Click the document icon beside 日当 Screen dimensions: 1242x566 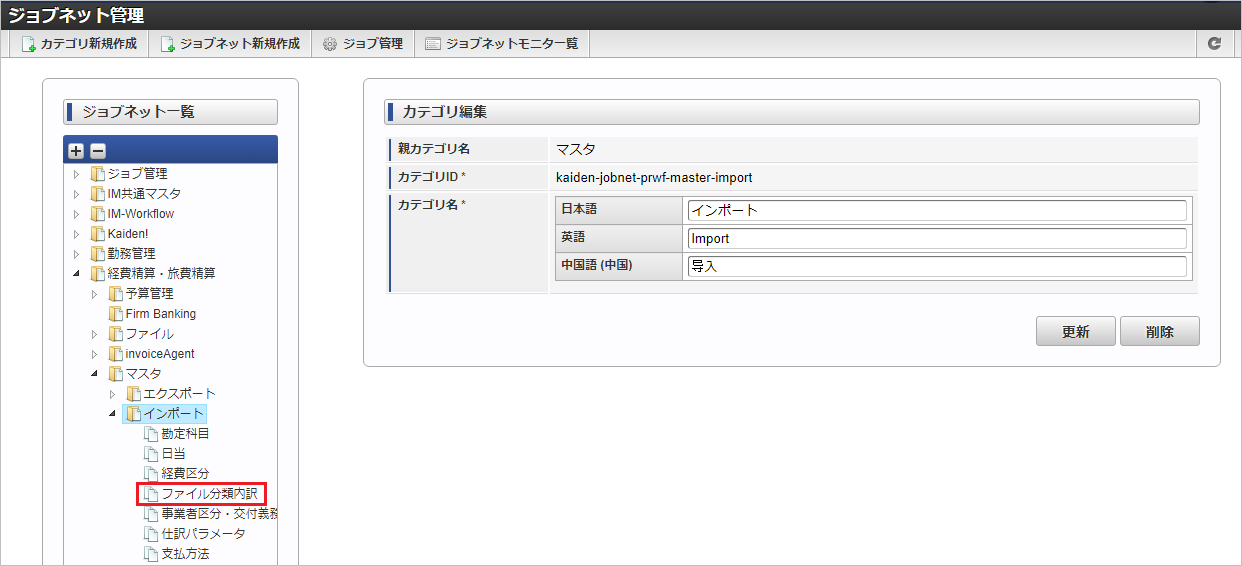click(152, 454)
